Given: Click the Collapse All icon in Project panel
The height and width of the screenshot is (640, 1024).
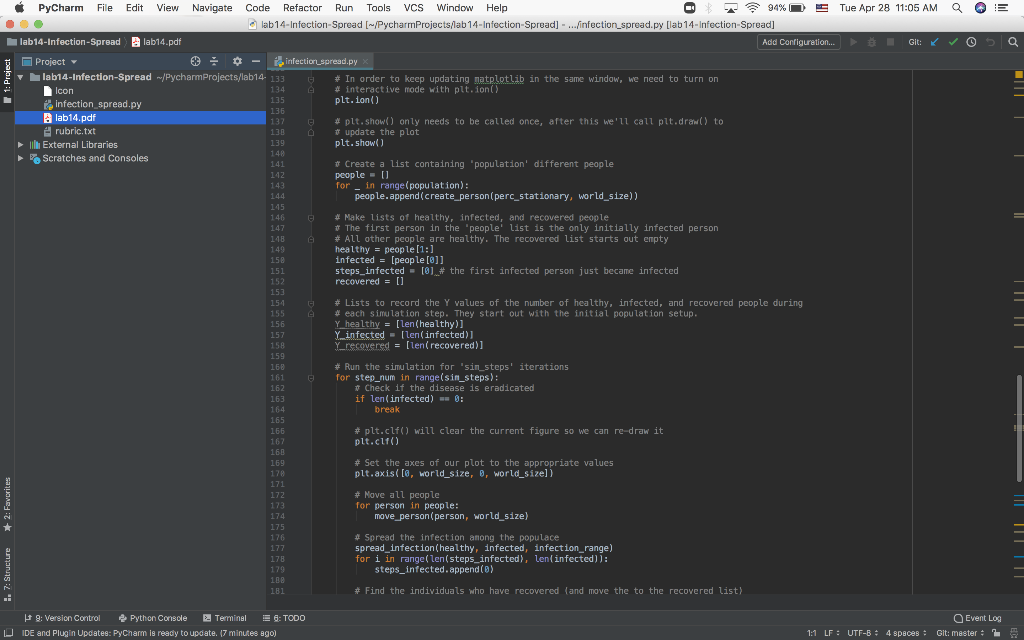Looking at the screenshot, I should tap(214, 61).
